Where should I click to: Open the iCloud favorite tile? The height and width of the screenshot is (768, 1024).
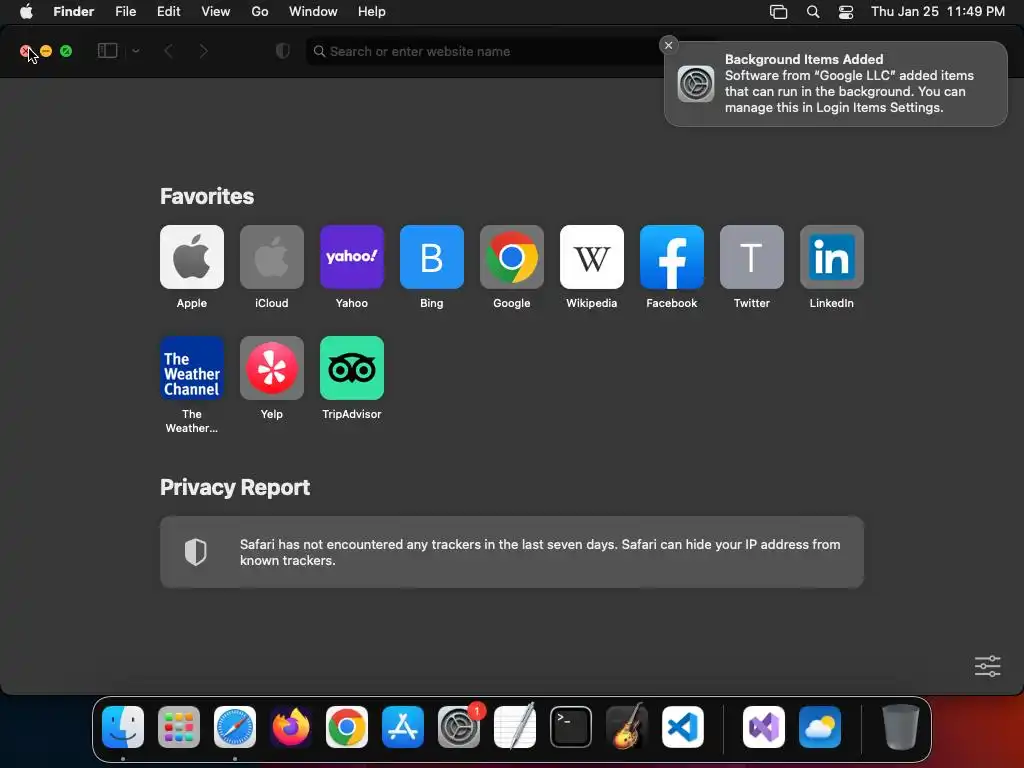[272, 257]
